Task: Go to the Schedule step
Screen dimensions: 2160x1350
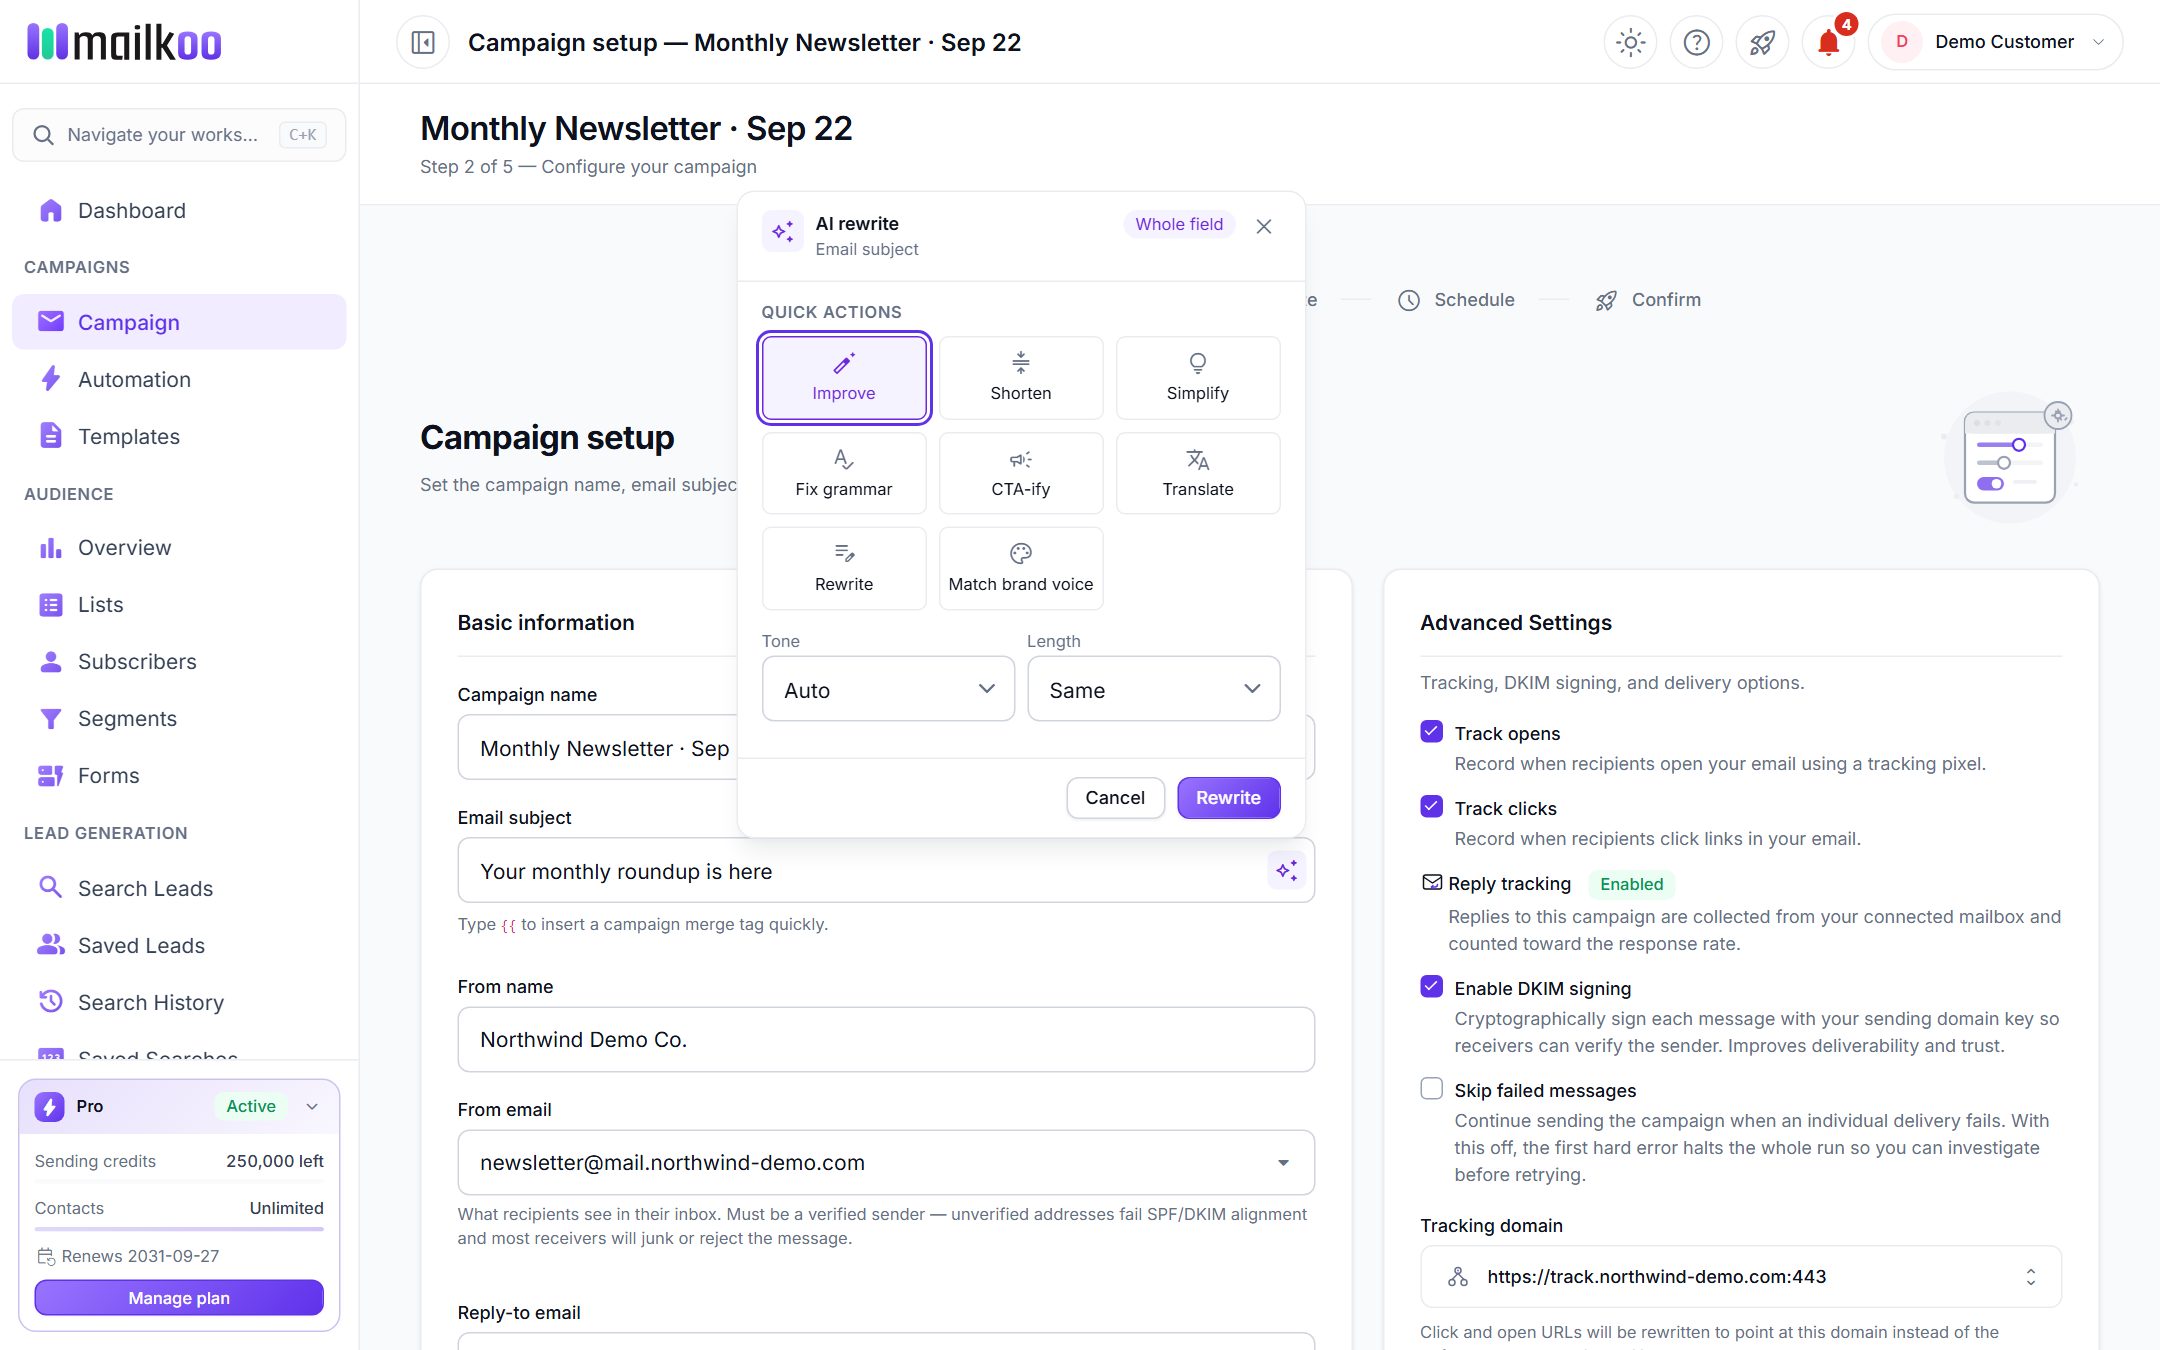Action: pos(1456,300)
